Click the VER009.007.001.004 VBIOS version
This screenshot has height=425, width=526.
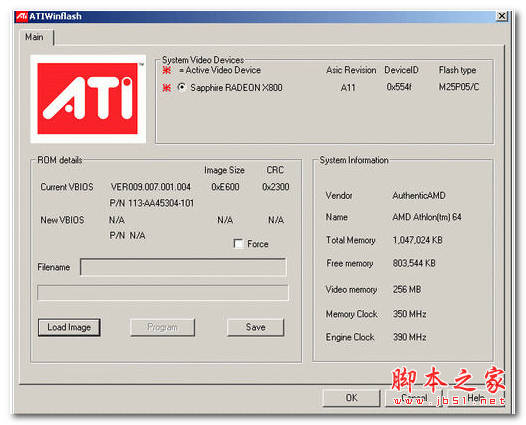151,187
